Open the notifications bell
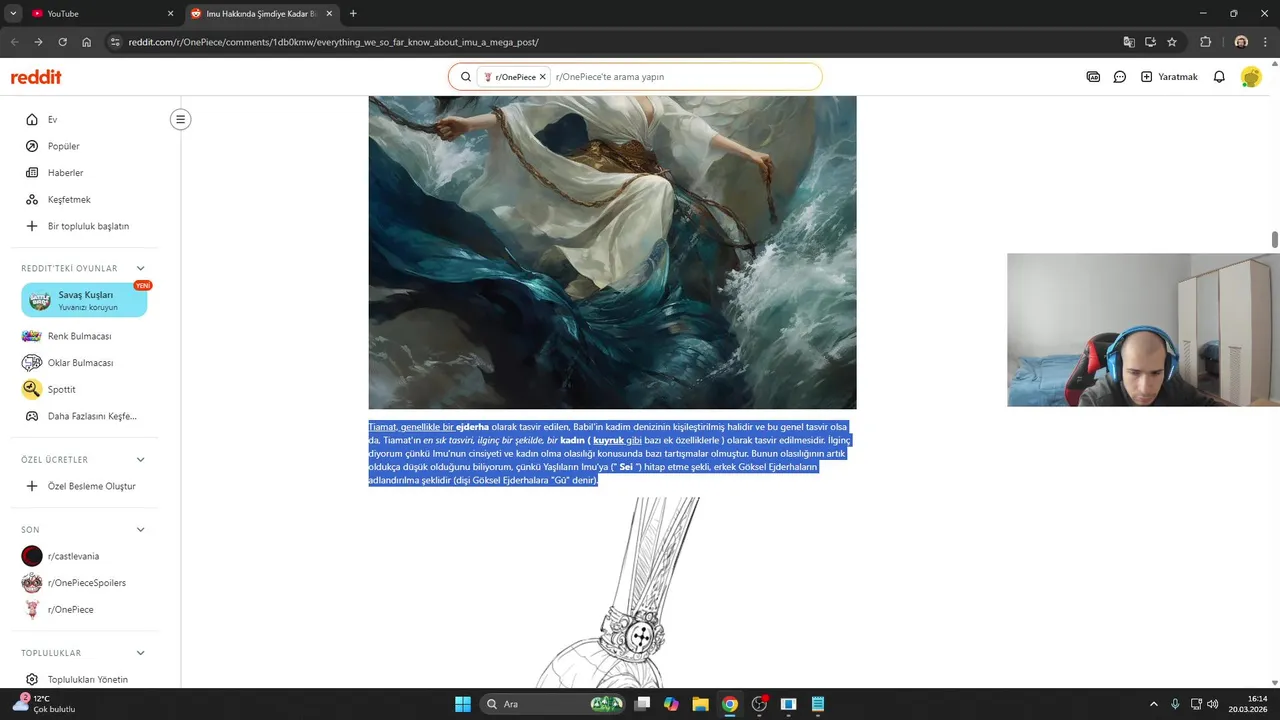This screenshot has height=720, width=1280. (1219, 77)
